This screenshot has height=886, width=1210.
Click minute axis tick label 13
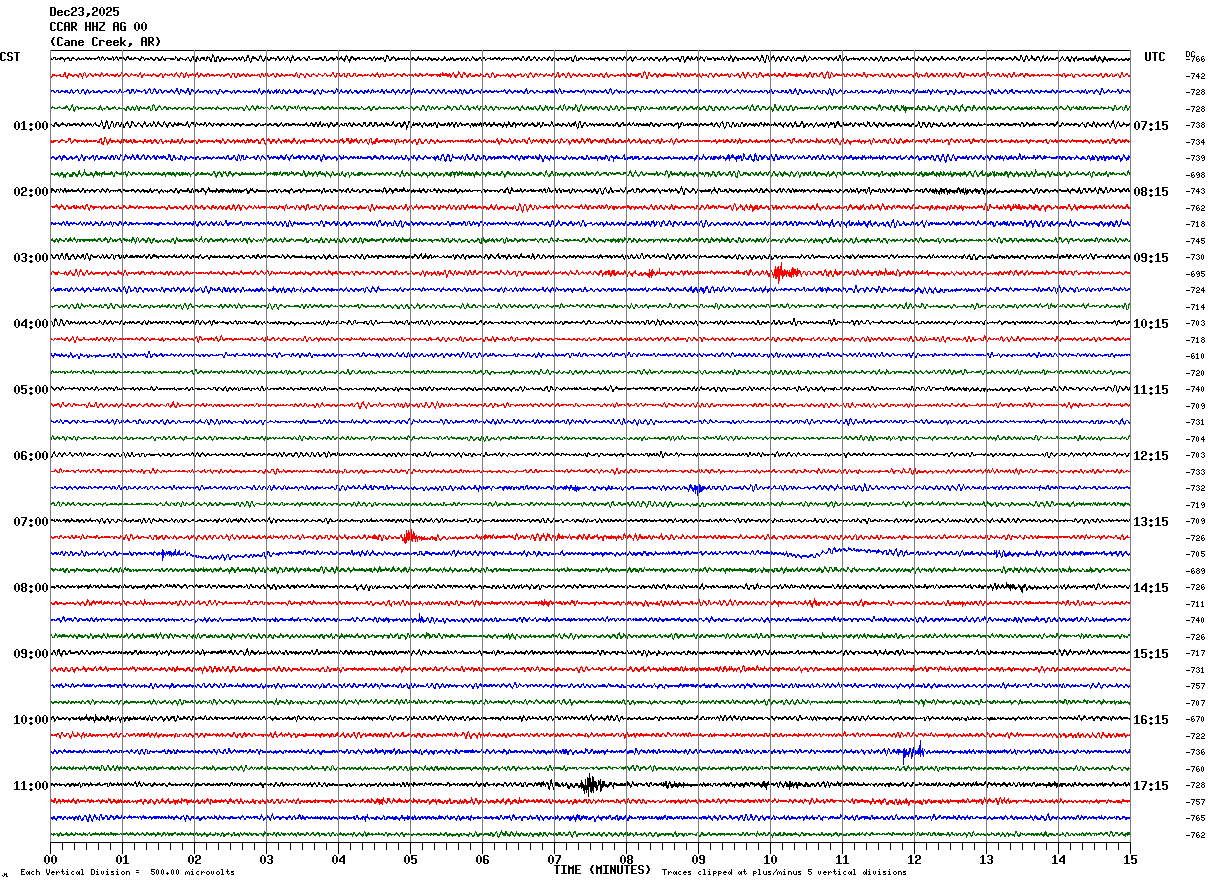[x=986, y=859]
